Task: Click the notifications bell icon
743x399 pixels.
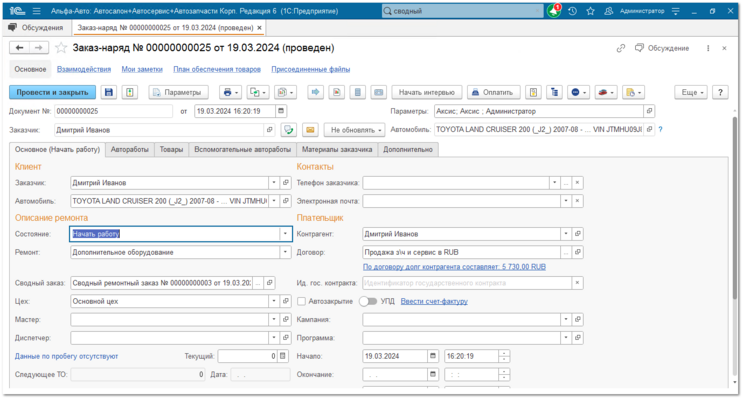Action: click(553, 11)
